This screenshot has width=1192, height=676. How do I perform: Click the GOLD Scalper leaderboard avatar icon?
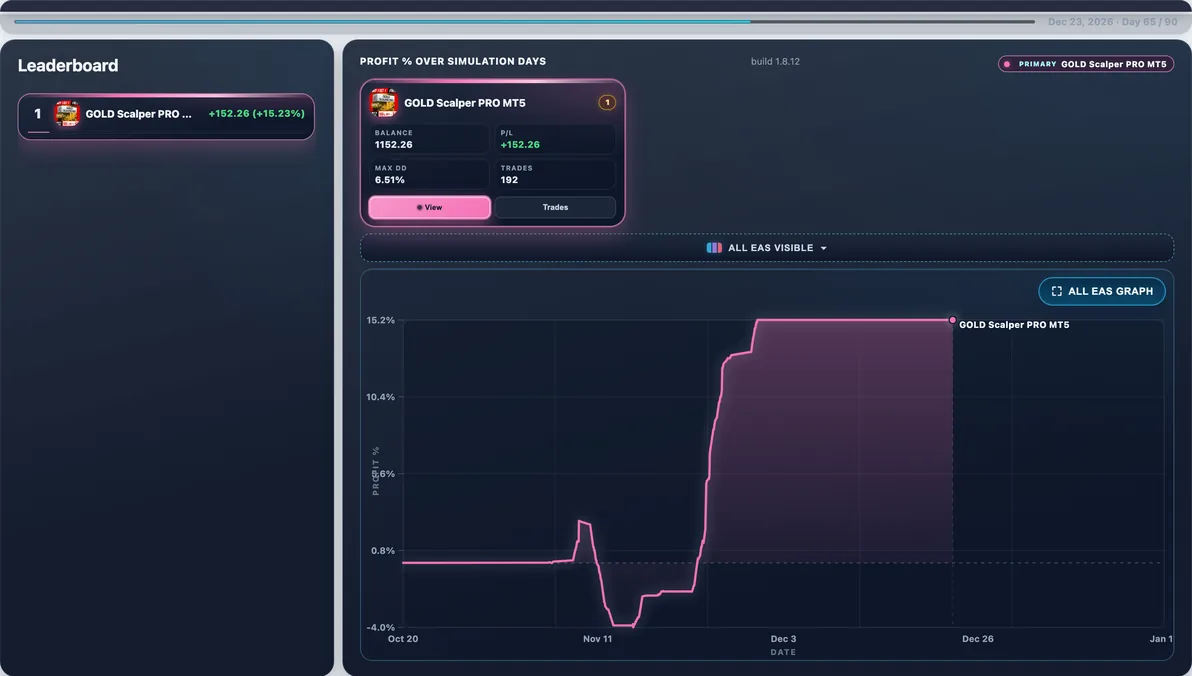67,113
